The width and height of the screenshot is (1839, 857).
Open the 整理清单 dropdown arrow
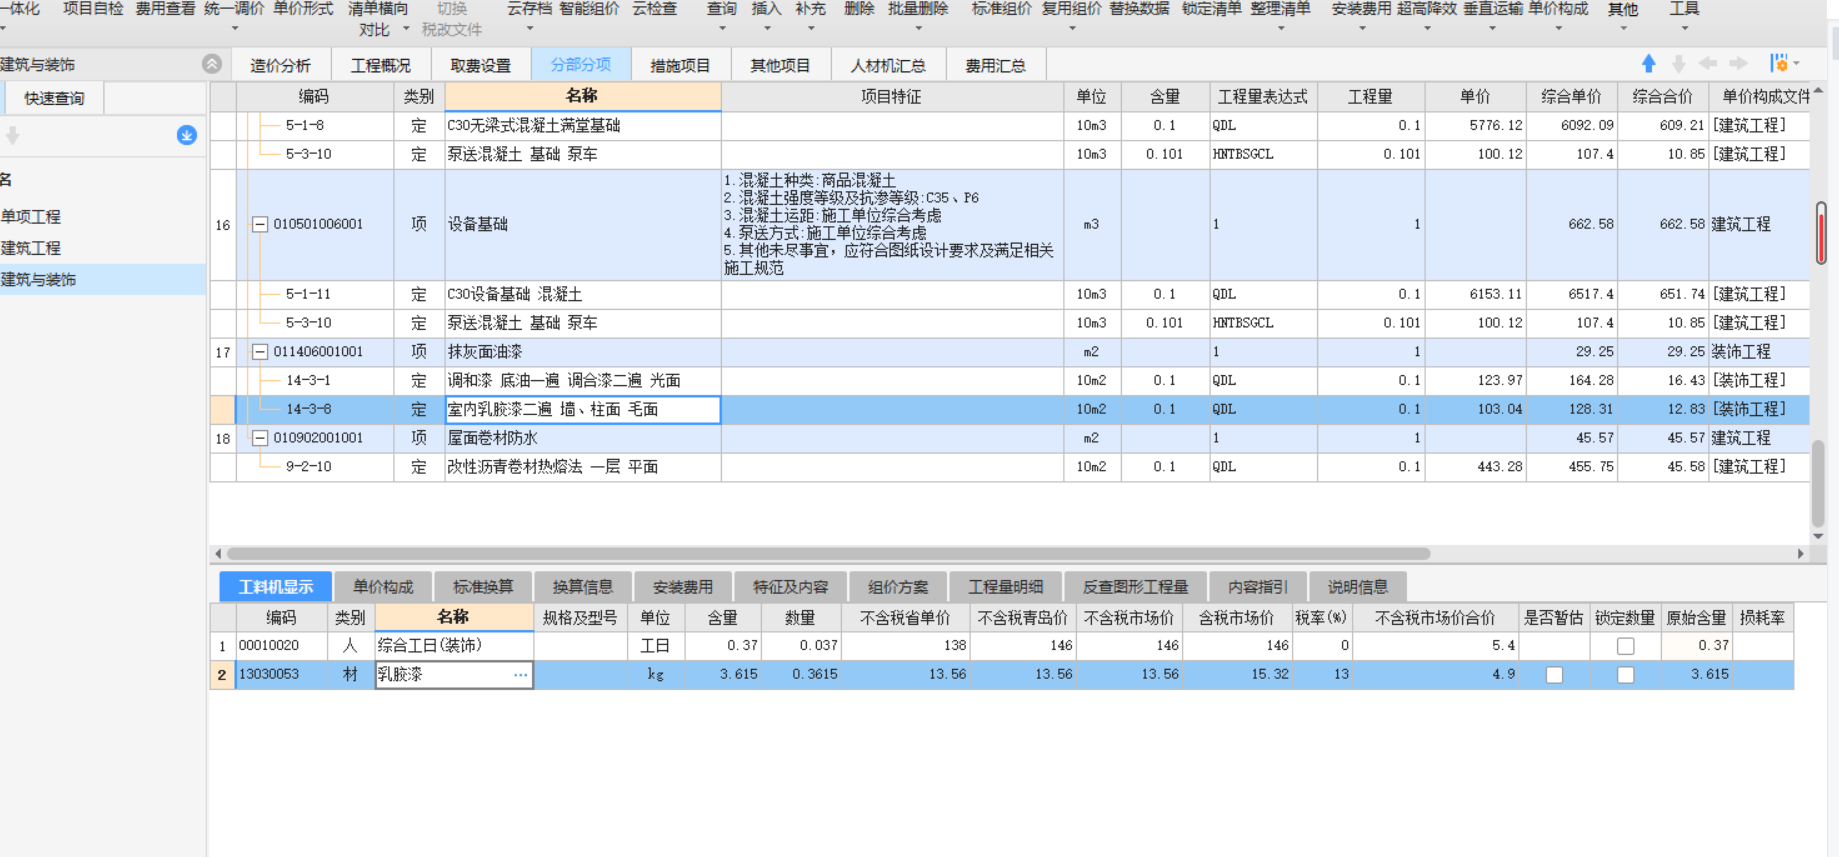tap(1281, 29)
